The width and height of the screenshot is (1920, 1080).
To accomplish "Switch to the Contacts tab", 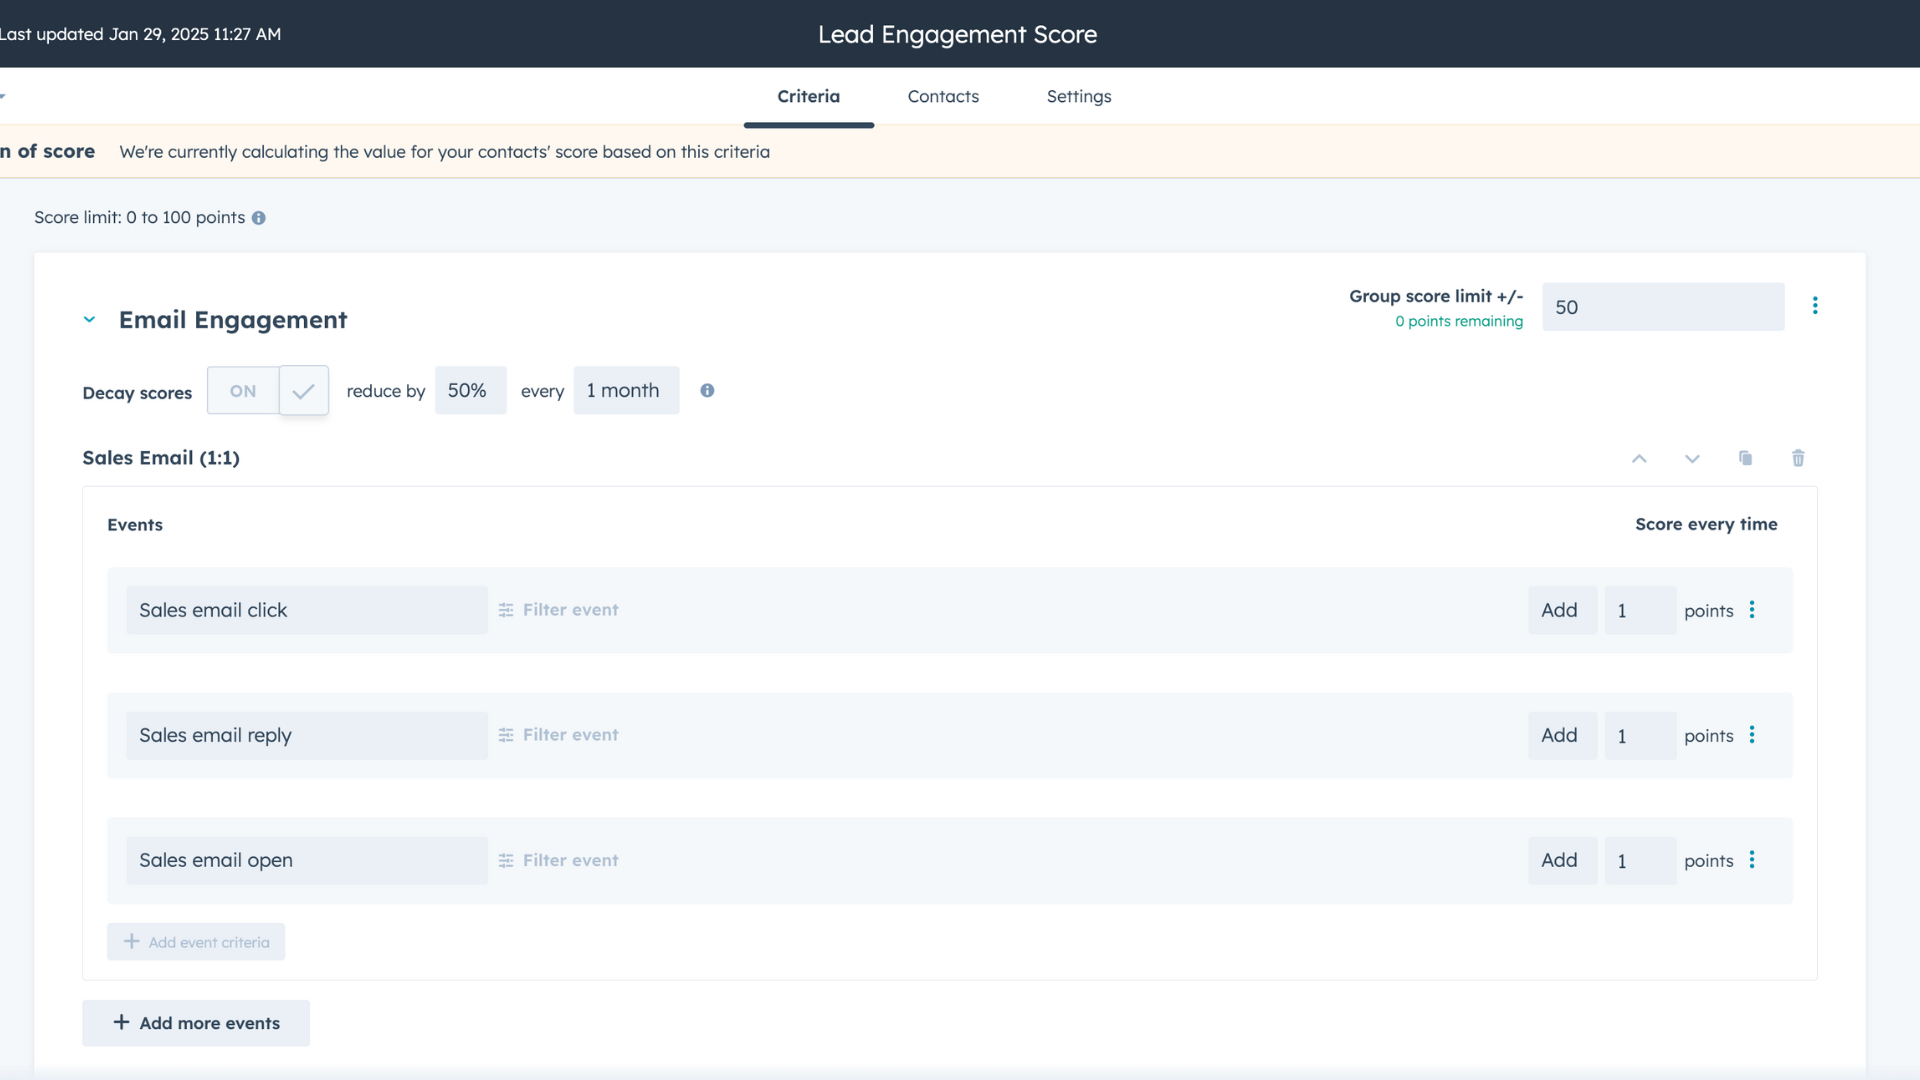I will [x=943, y=97].
